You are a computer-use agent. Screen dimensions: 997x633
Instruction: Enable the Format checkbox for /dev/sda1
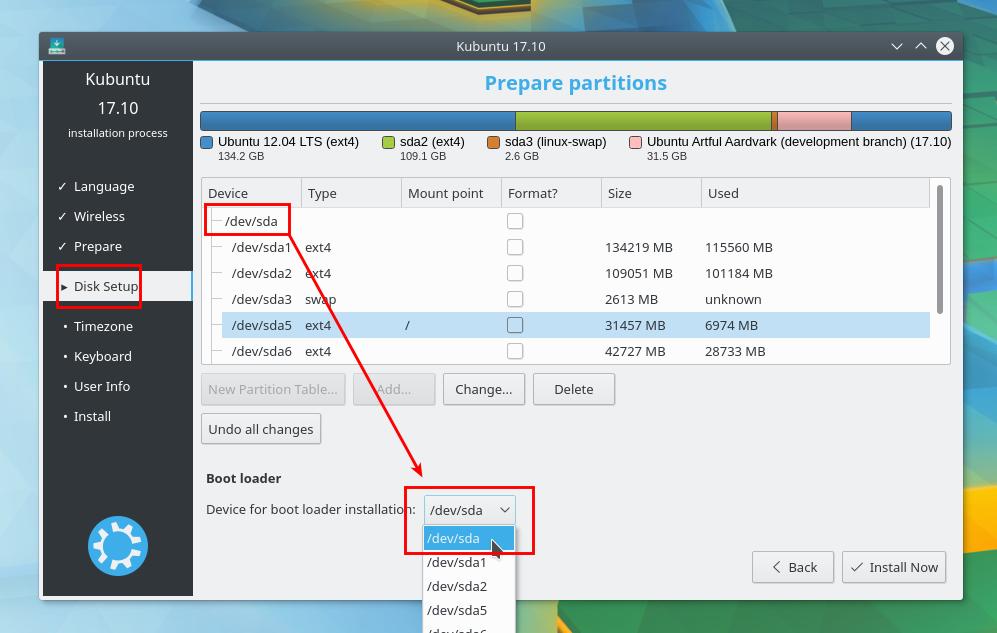(x=515, y=247)
